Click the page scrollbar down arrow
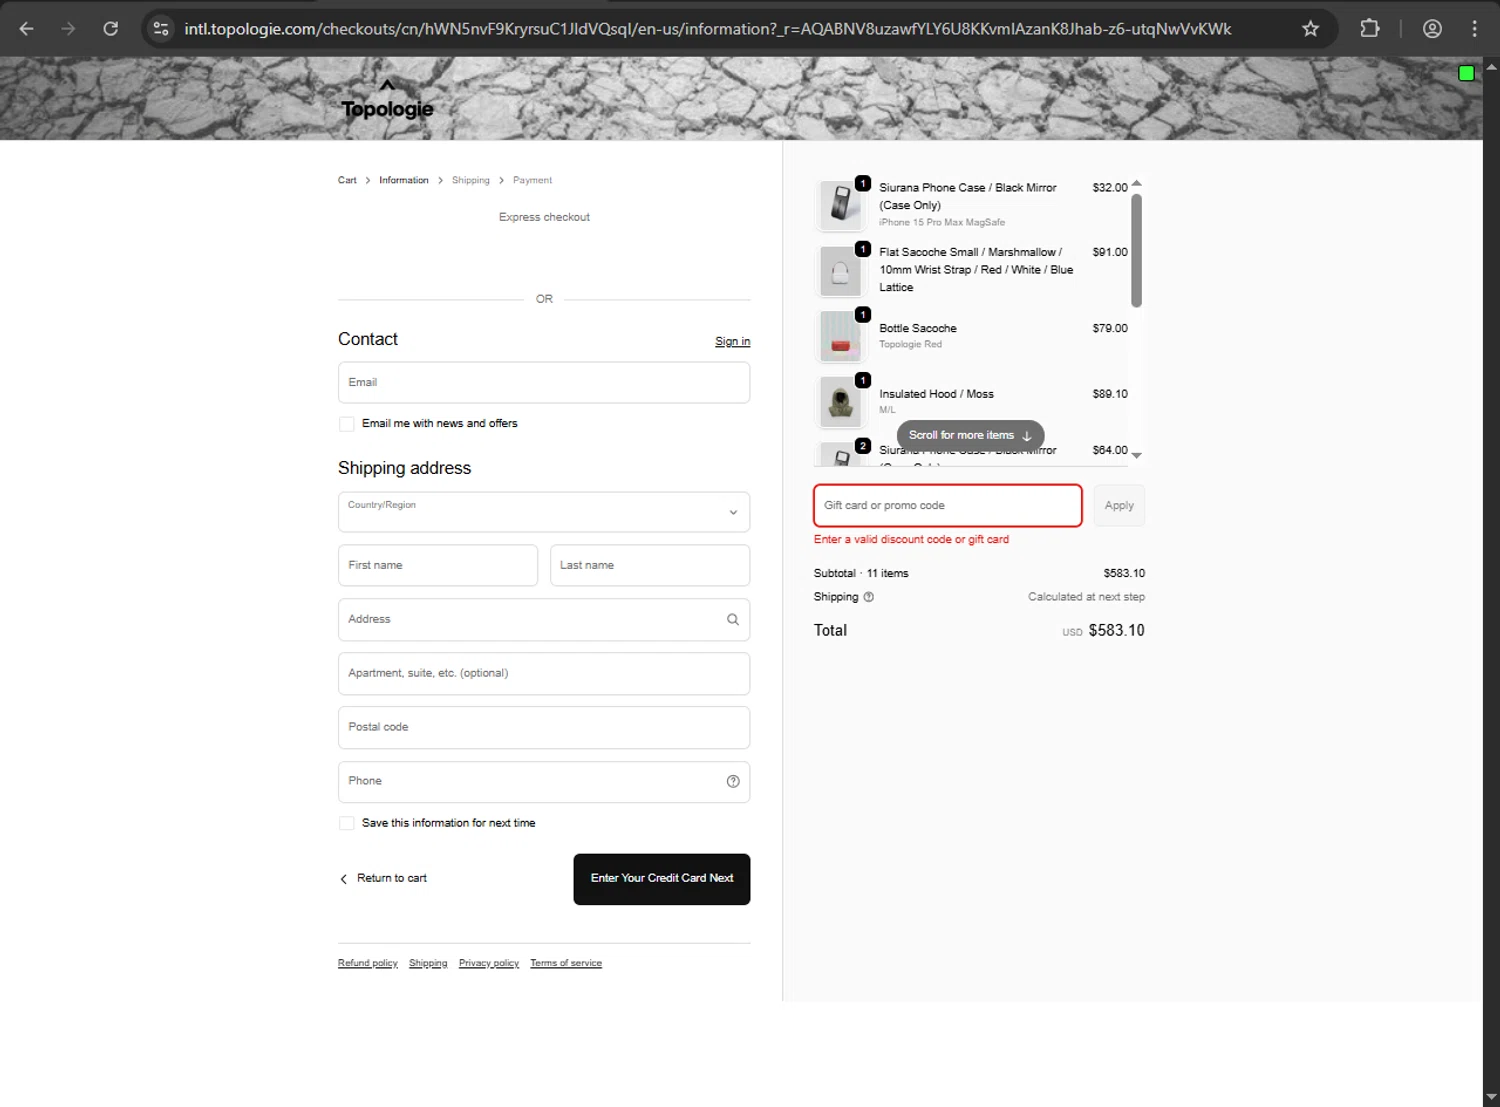1500x1107 pixels. click(x=1491, y=1097)
